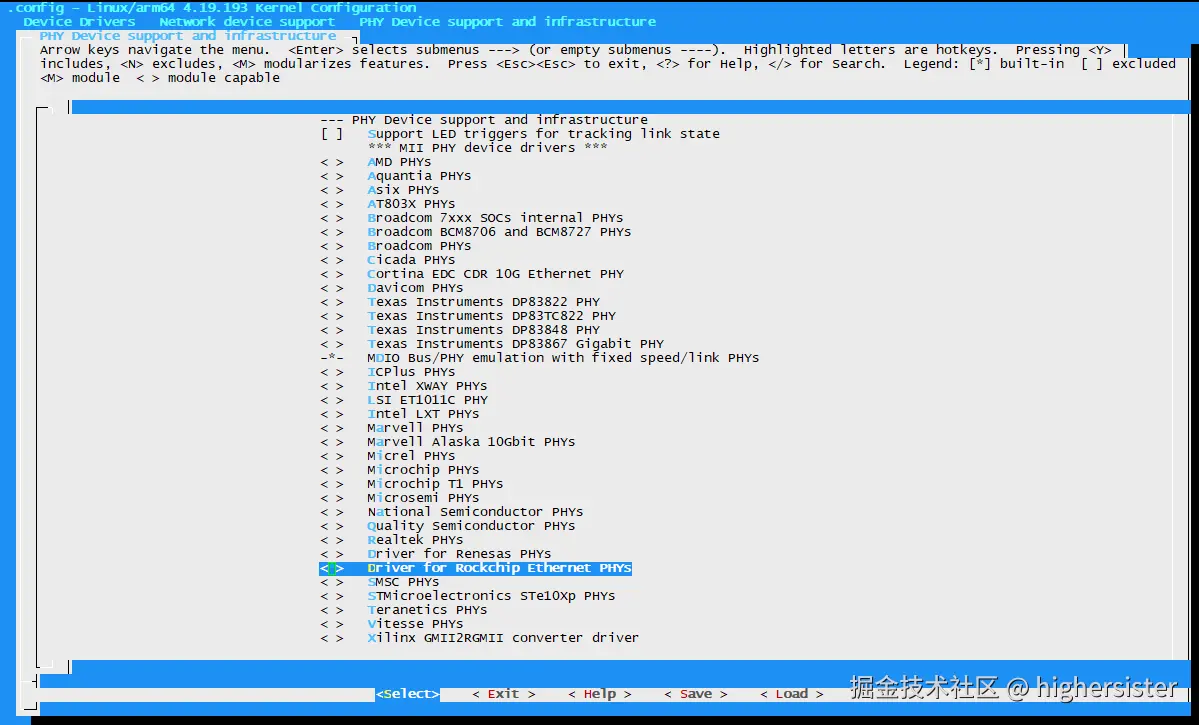This screenshot has width=1199, height=725.
Task: Select the Microsemi PHYs entry
Action: 400,499
